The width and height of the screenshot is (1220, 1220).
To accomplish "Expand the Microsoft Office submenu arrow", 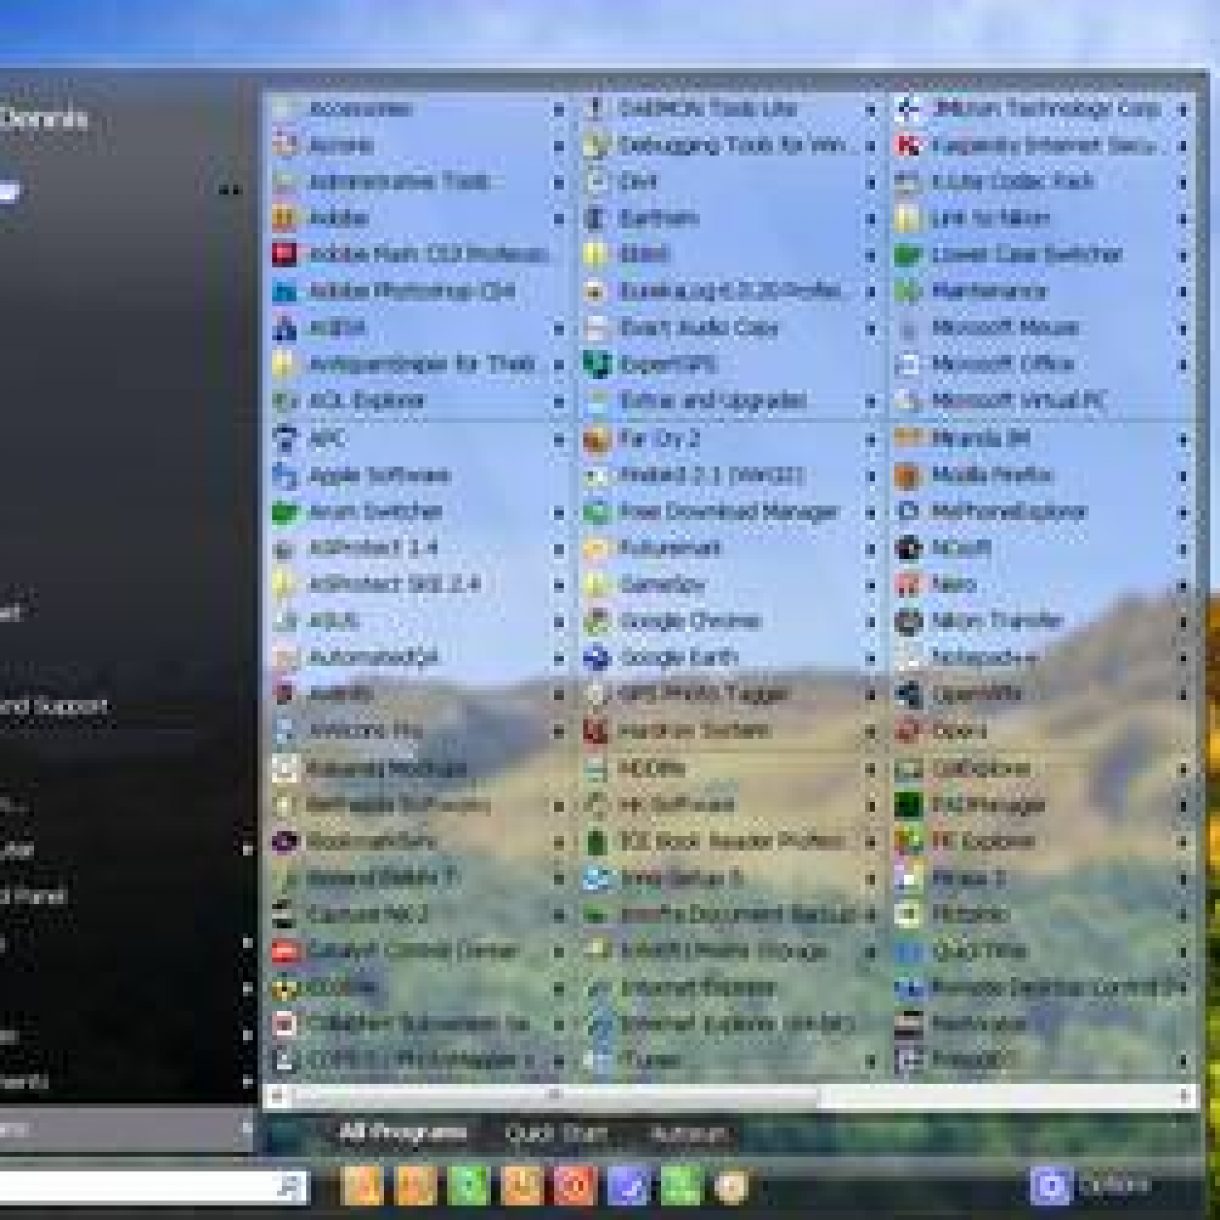I will point(1182,365).
